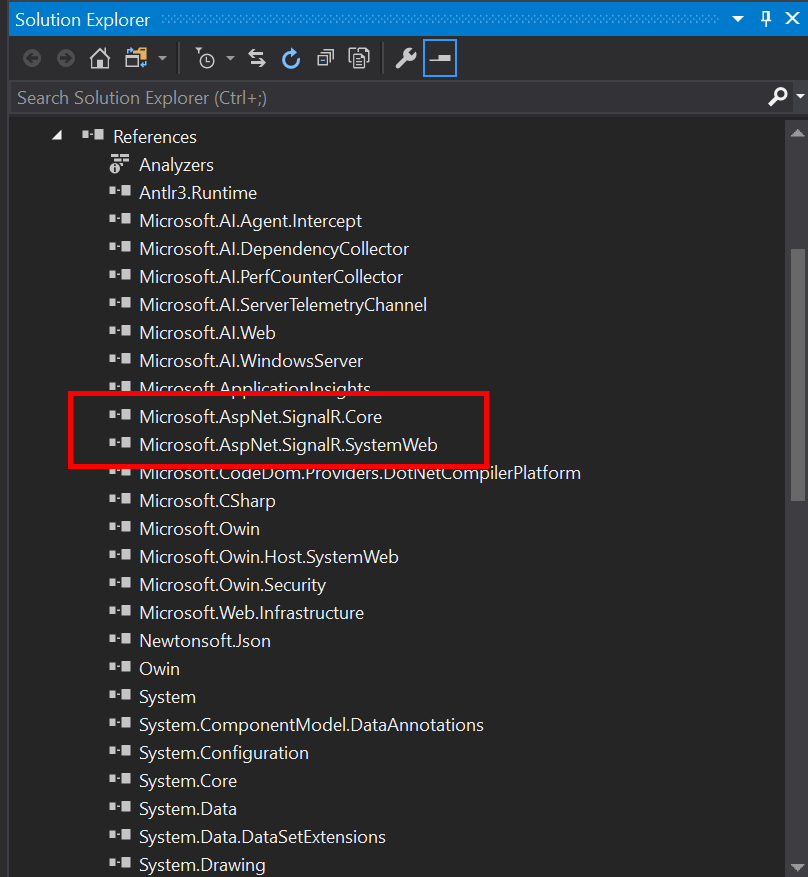Select Microsoft.AI.ServerTelemetryChannel reference
808x877 pixels.
(x=283, y=305)
